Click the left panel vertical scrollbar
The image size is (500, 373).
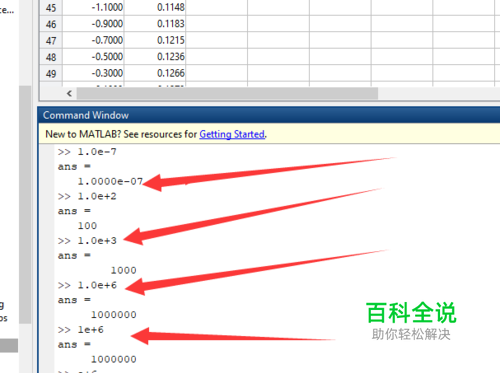(25, 204)
